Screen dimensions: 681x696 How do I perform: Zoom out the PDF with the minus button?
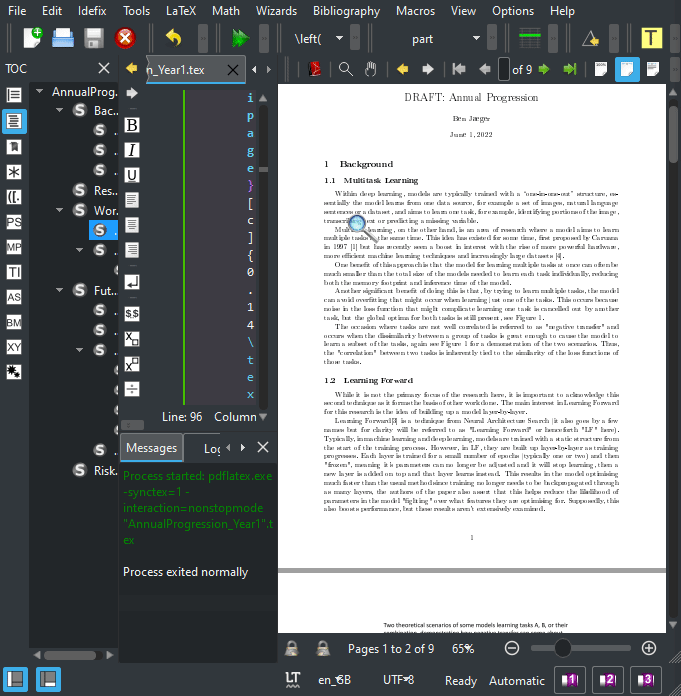(x=512, y=649)
